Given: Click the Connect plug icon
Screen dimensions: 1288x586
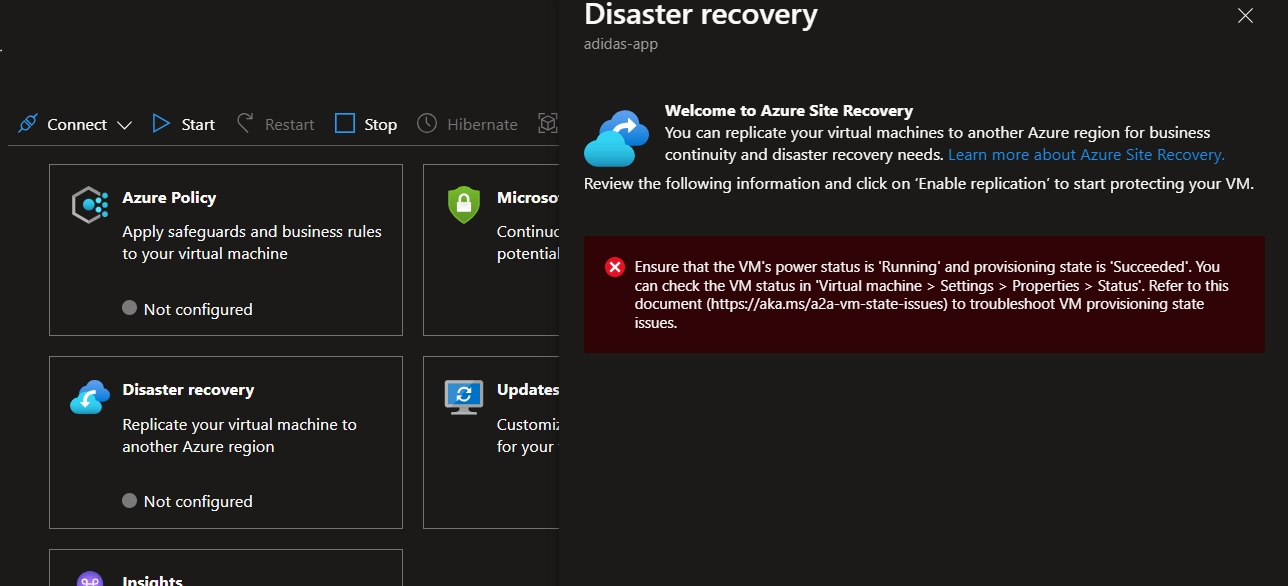Looking at the screenshot, I should [26, 122].
